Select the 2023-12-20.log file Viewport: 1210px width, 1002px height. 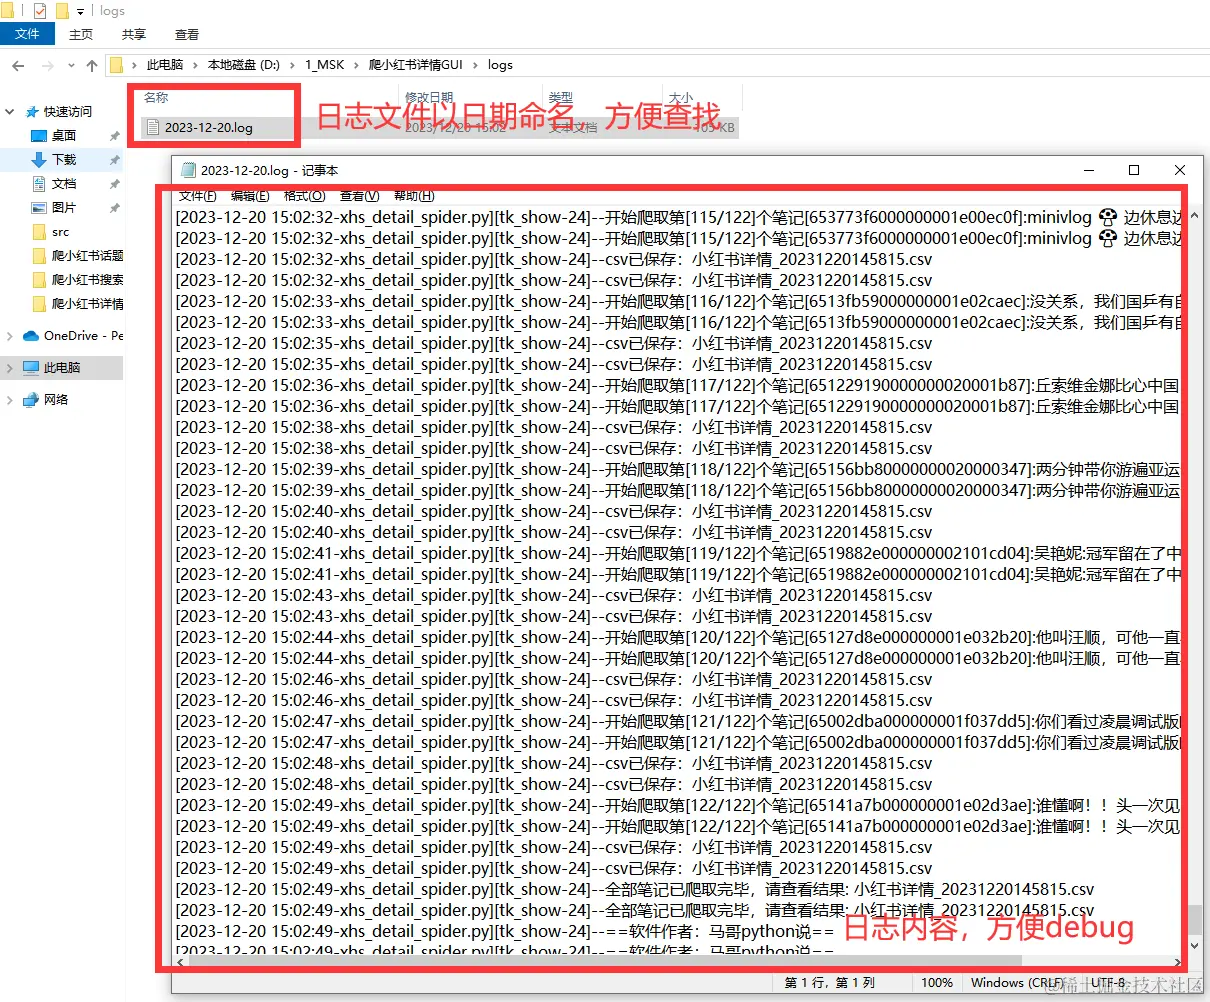click(x=209, y=127)
